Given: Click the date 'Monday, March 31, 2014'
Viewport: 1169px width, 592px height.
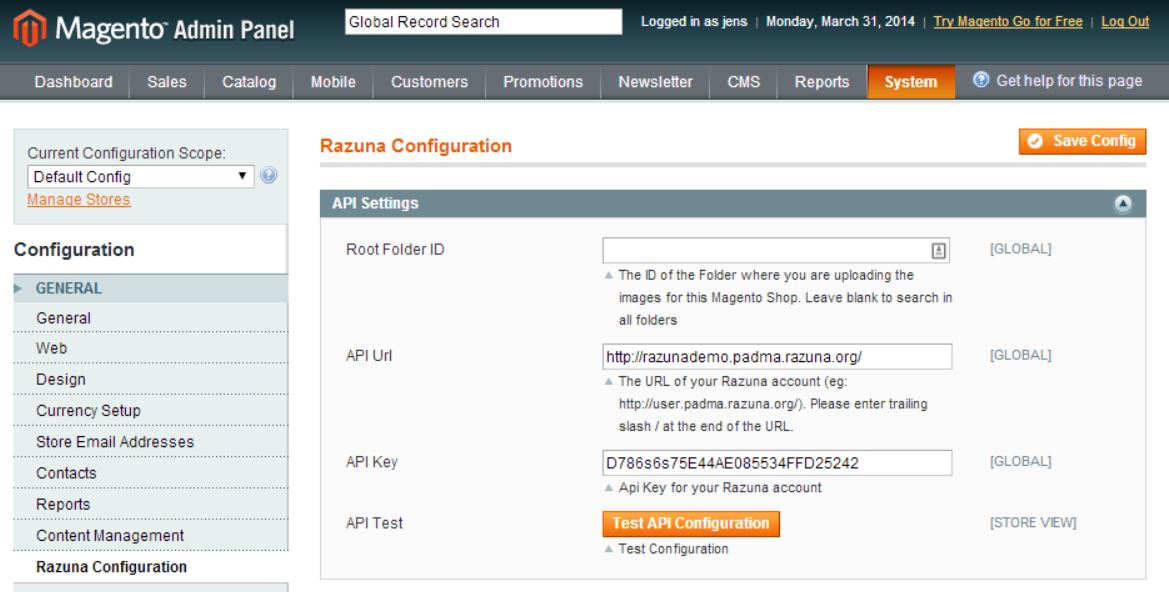Looking at the screenshot, I should pyautogui.click(x=840, y=22).
